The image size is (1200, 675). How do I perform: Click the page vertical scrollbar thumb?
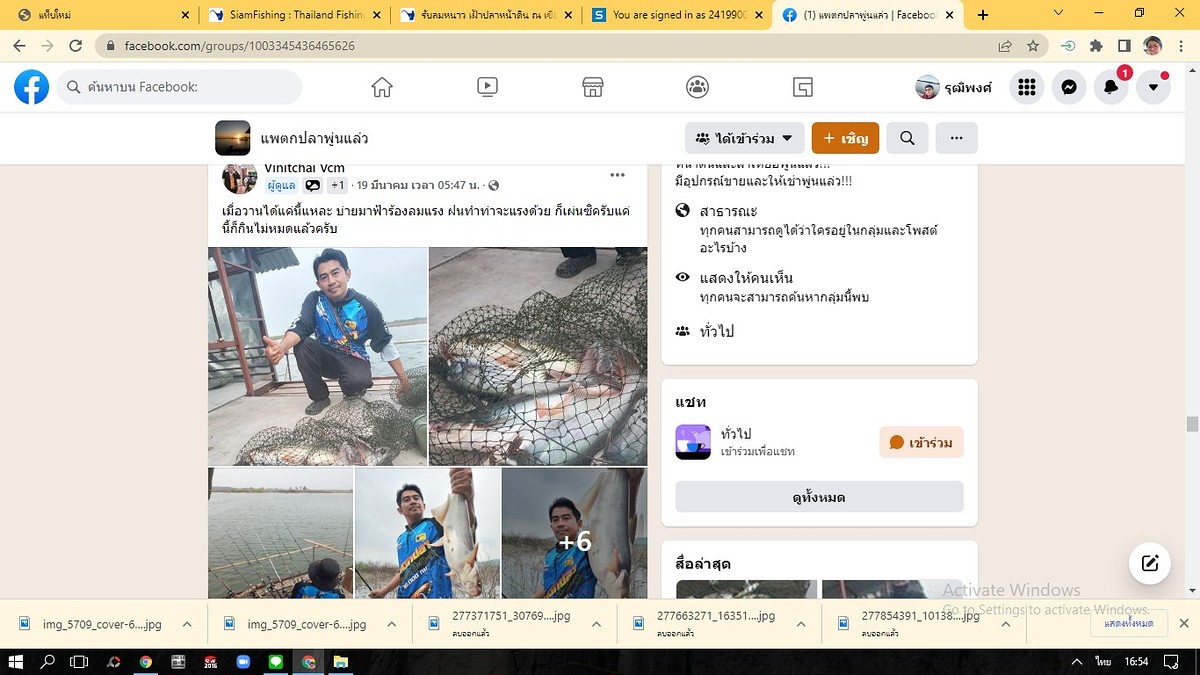tap(1192, 424)
